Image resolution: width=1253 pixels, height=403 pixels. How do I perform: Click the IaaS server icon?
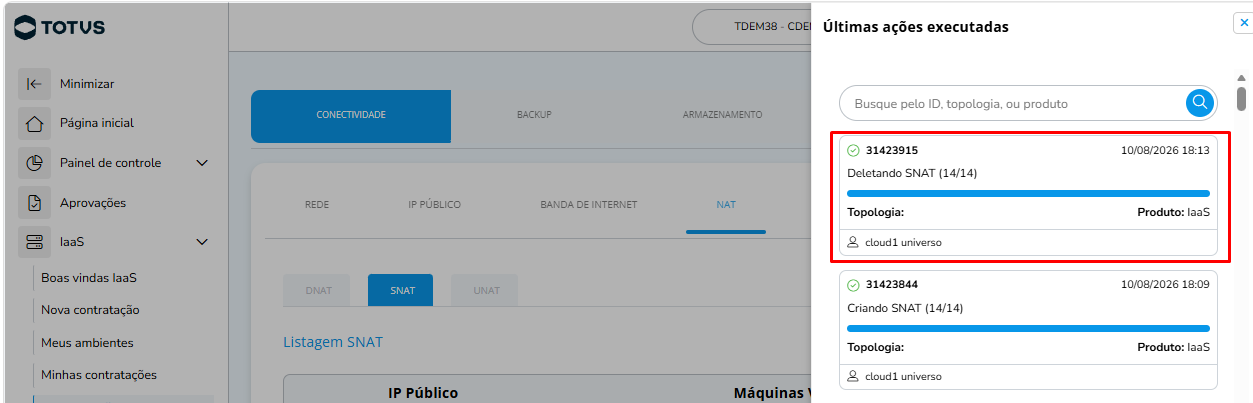[34, 242]
